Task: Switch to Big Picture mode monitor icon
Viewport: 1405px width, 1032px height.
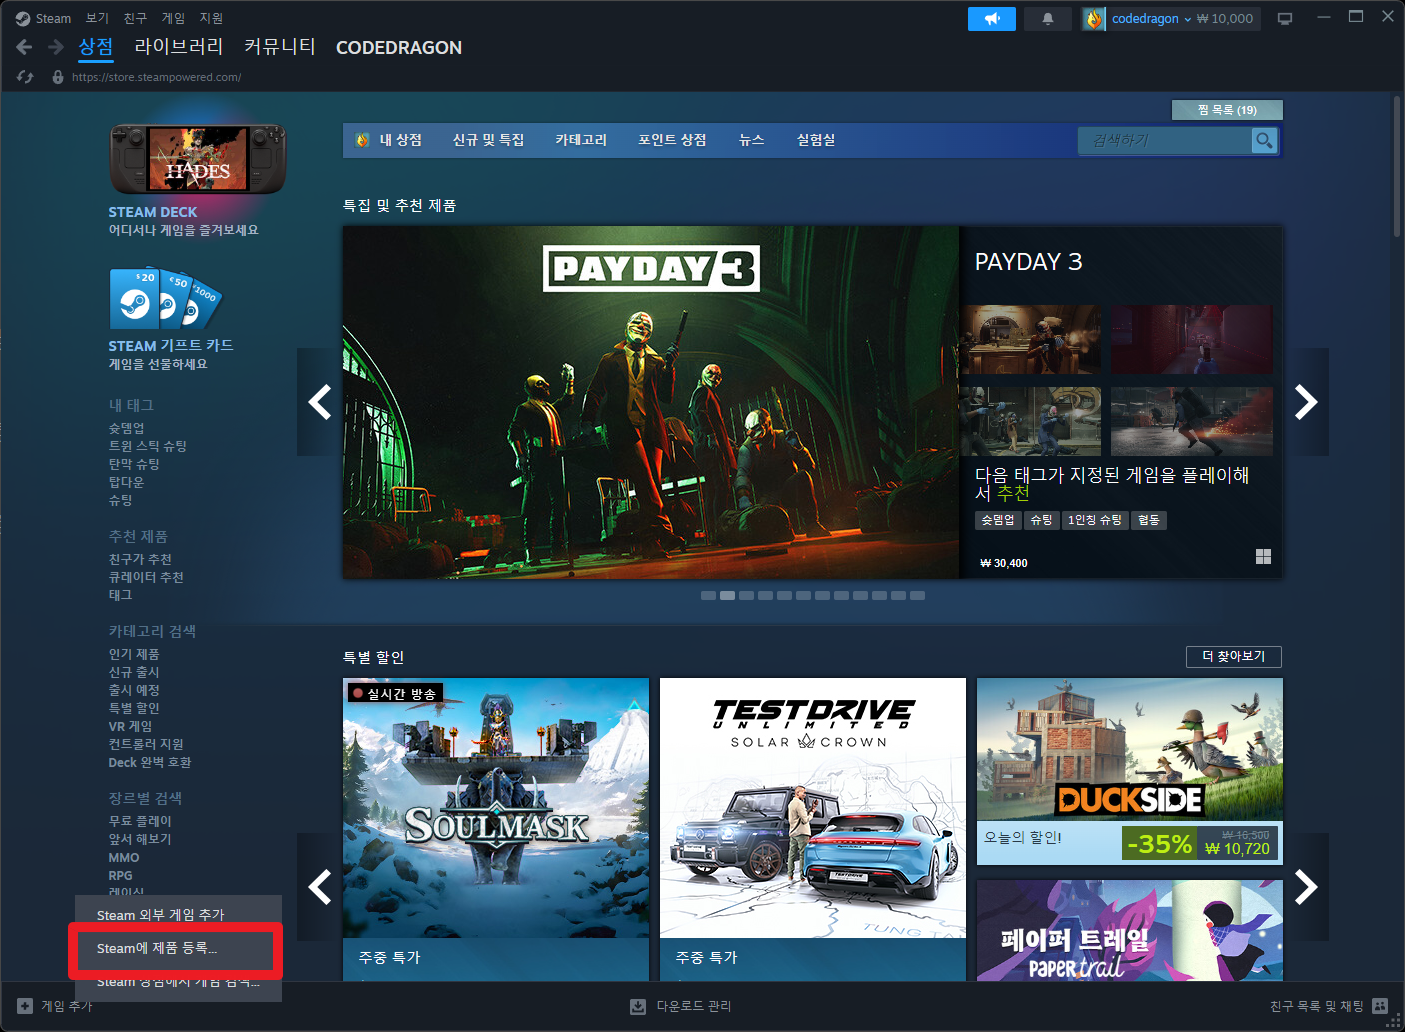Action: point(1285,19)
